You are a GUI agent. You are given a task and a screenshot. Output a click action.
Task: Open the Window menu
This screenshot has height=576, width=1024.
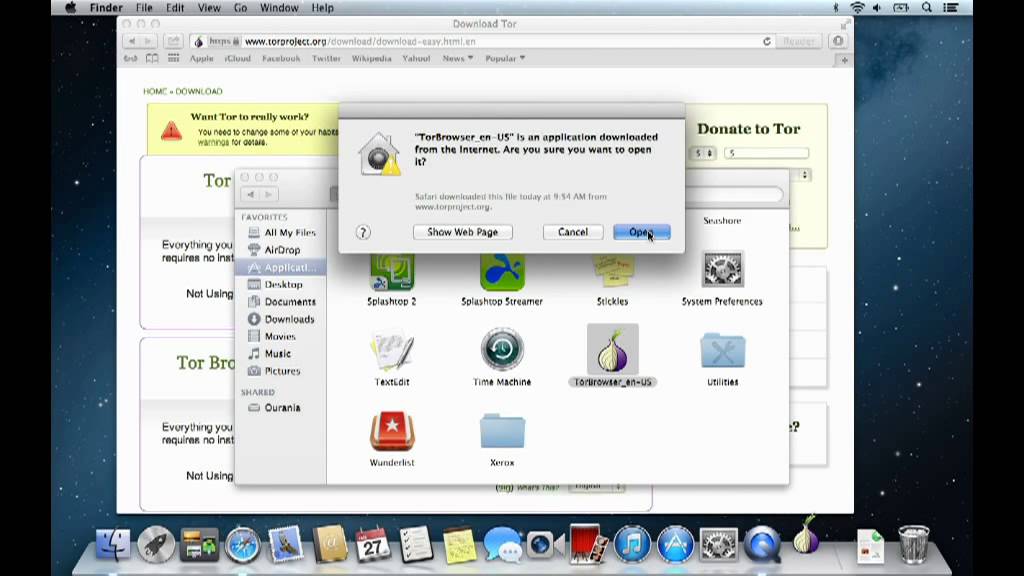click(x=279, y=8)
